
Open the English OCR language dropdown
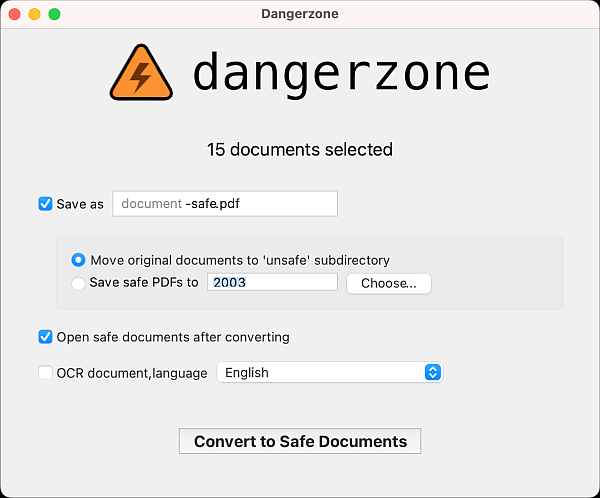[x=330, y=372]
